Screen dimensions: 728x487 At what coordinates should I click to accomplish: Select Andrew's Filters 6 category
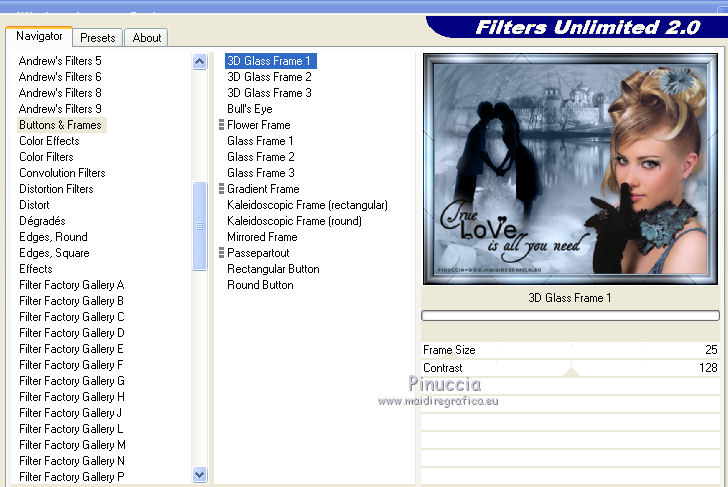[60, 77]
